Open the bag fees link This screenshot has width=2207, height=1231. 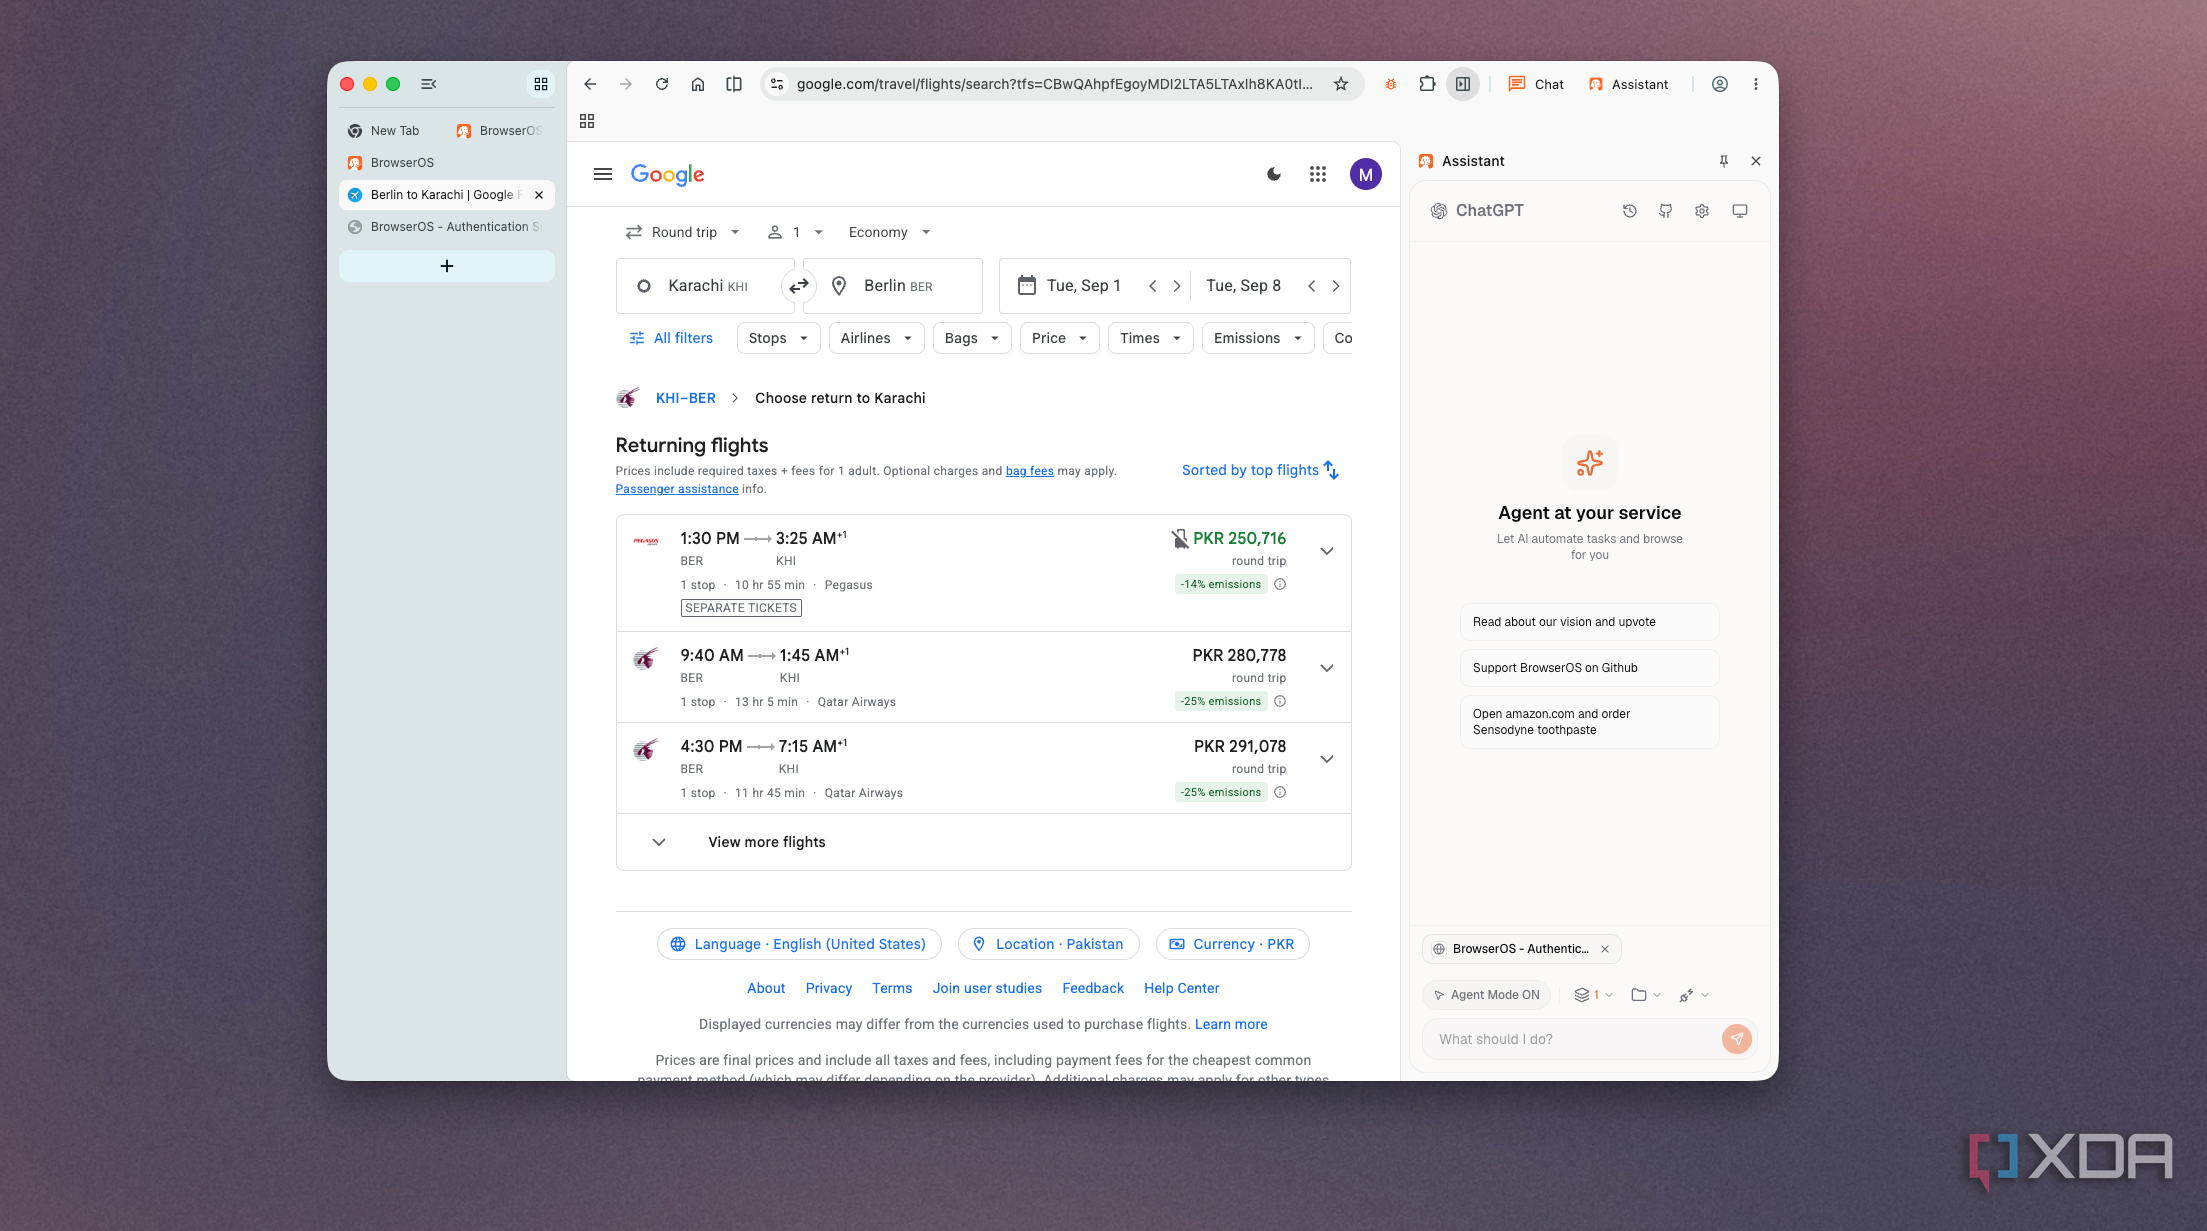[1029, 471]
